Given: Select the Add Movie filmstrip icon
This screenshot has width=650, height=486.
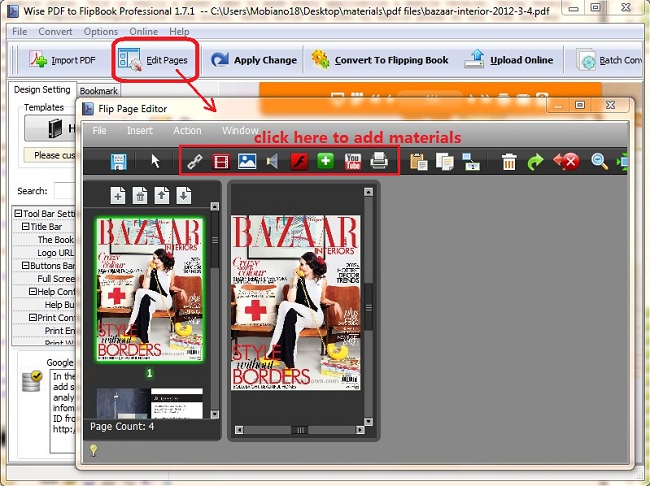Looking at the screenshot, I should (x=222, y=161).
